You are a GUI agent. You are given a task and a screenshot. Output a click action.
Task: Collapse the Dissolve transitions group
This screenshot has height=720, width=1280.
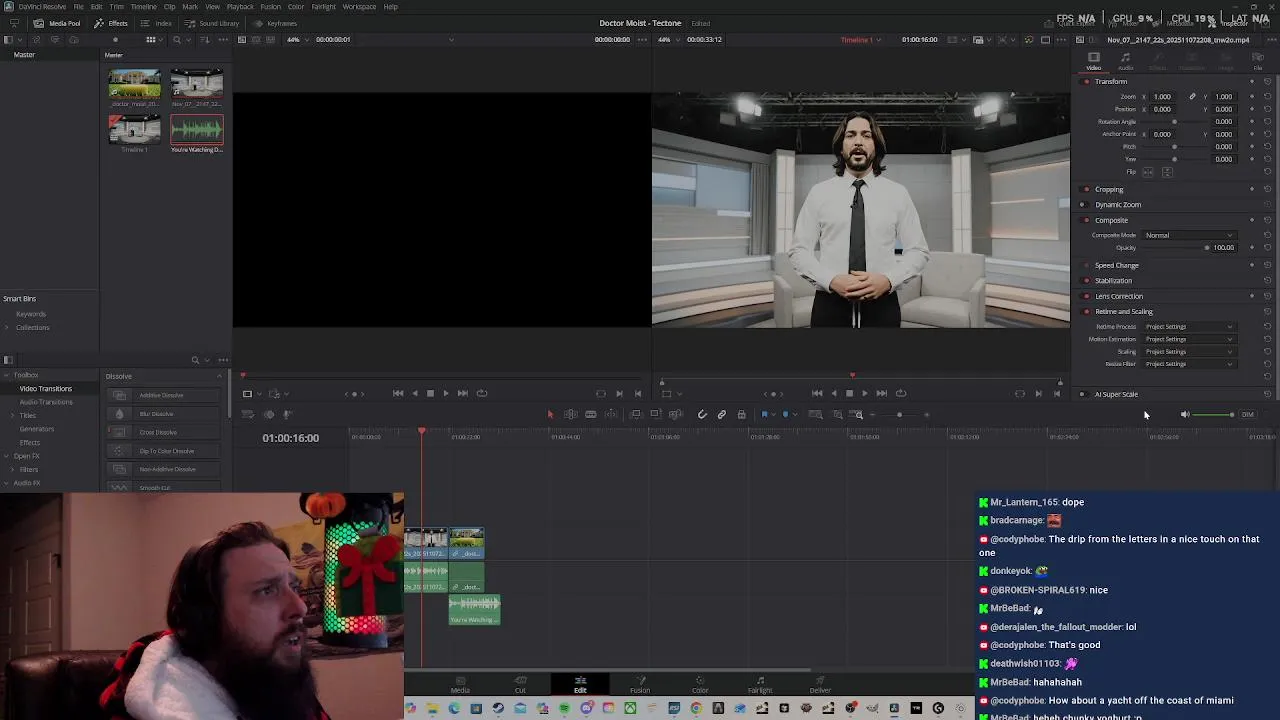coord(219,376)
